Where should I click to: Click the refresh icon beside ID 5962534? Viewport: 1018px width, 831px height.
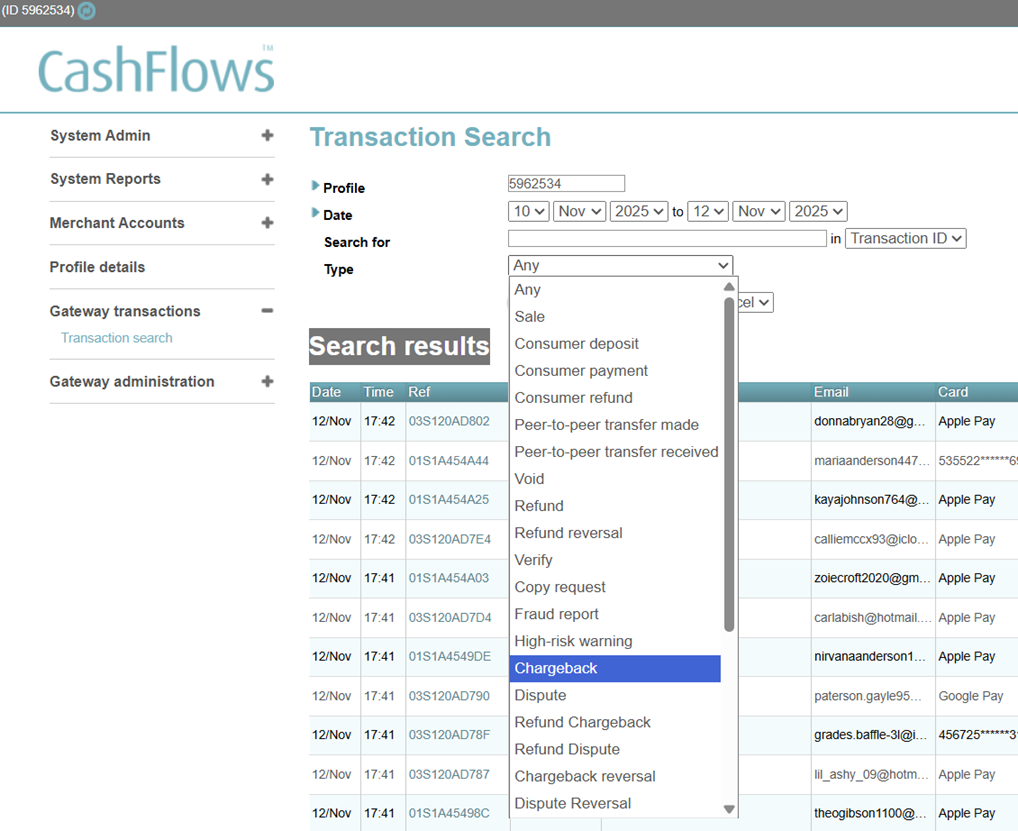point(86,10)
